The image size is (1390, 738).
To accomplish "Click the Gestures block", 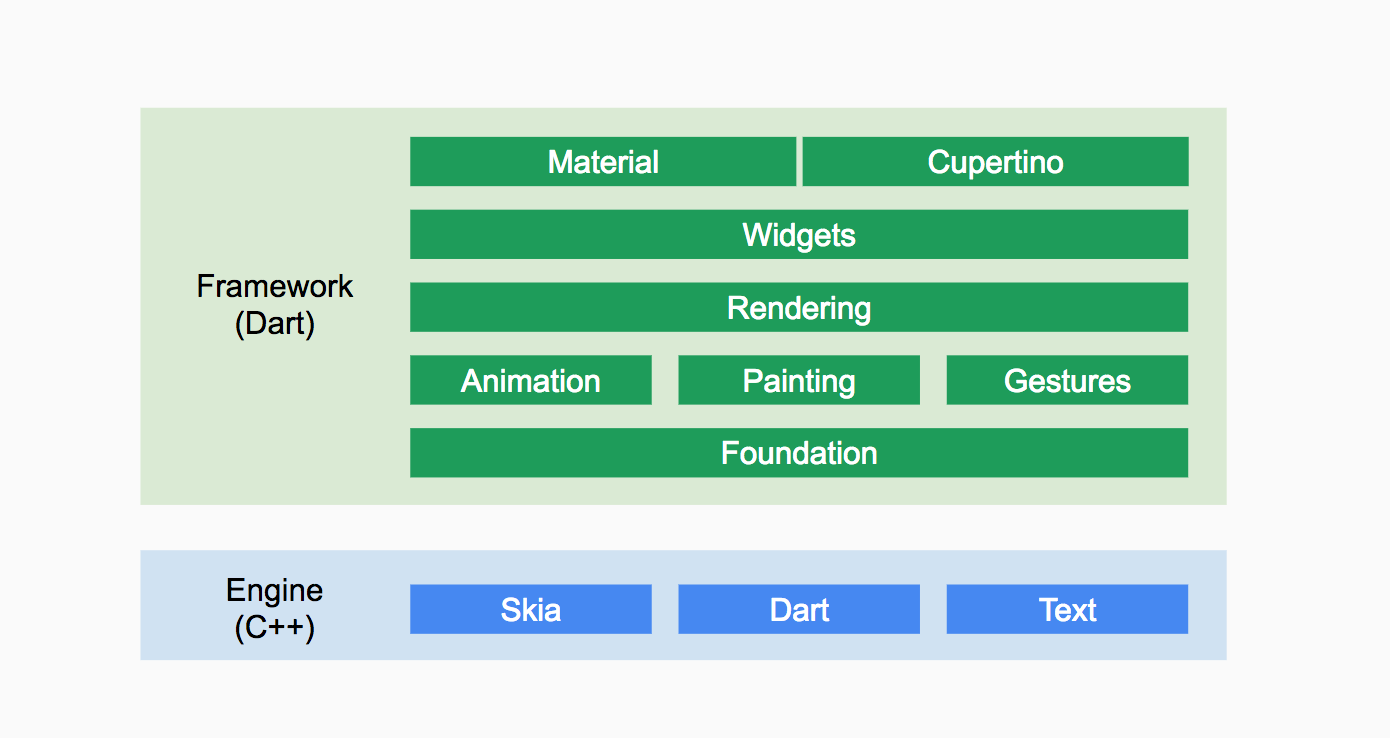I will pos(1067,380).
